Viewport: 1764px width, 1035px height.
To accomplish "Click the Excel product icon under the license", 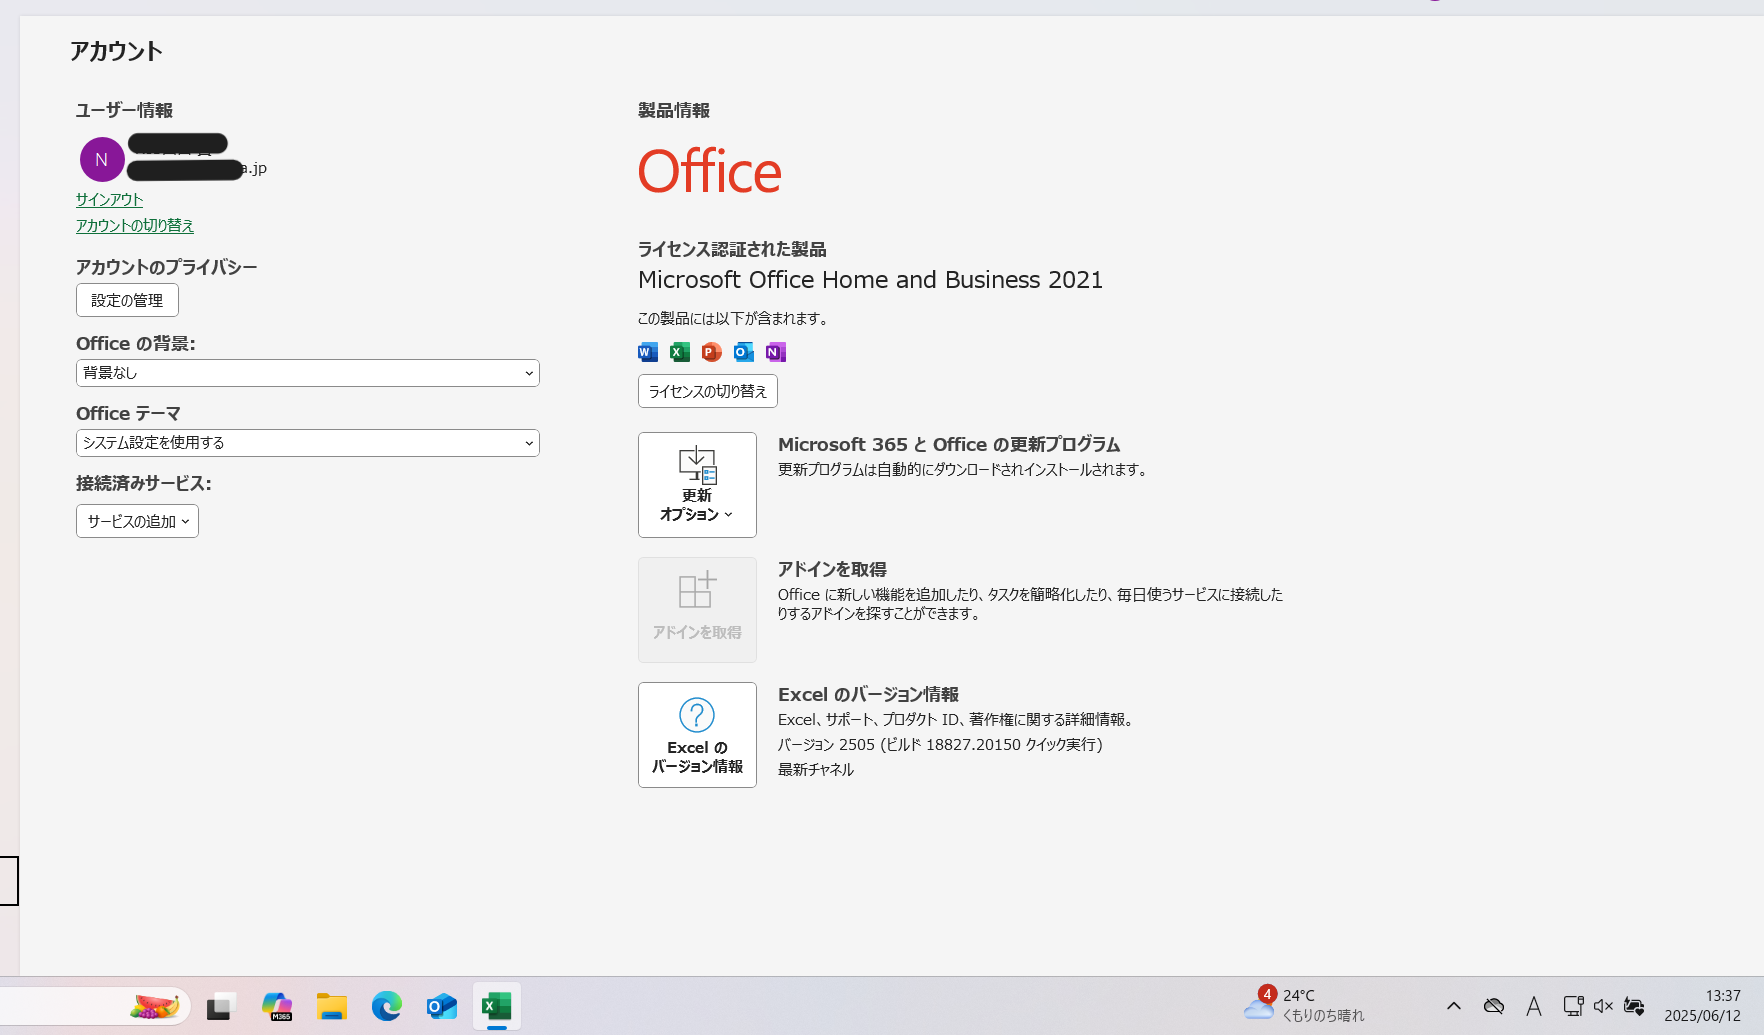I will pyautogui.click(x=680, y=352).
